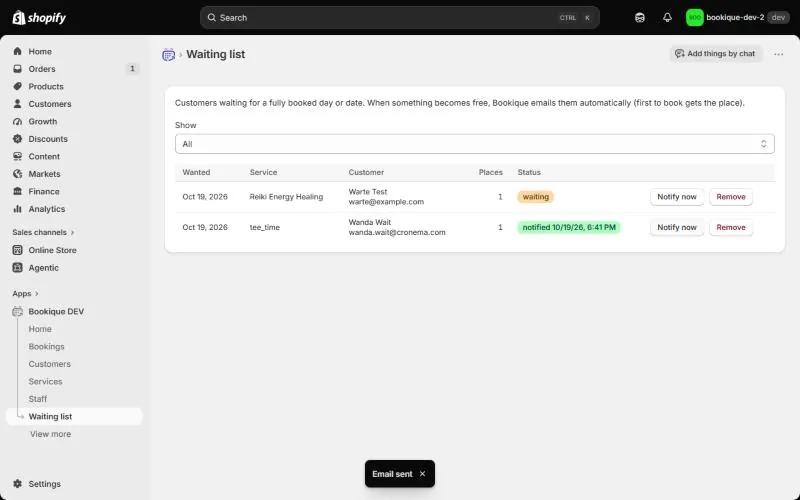Click tee_time service cell
Image resolution: width=800 pixels, height=500 pixels.
pos(265,228)
